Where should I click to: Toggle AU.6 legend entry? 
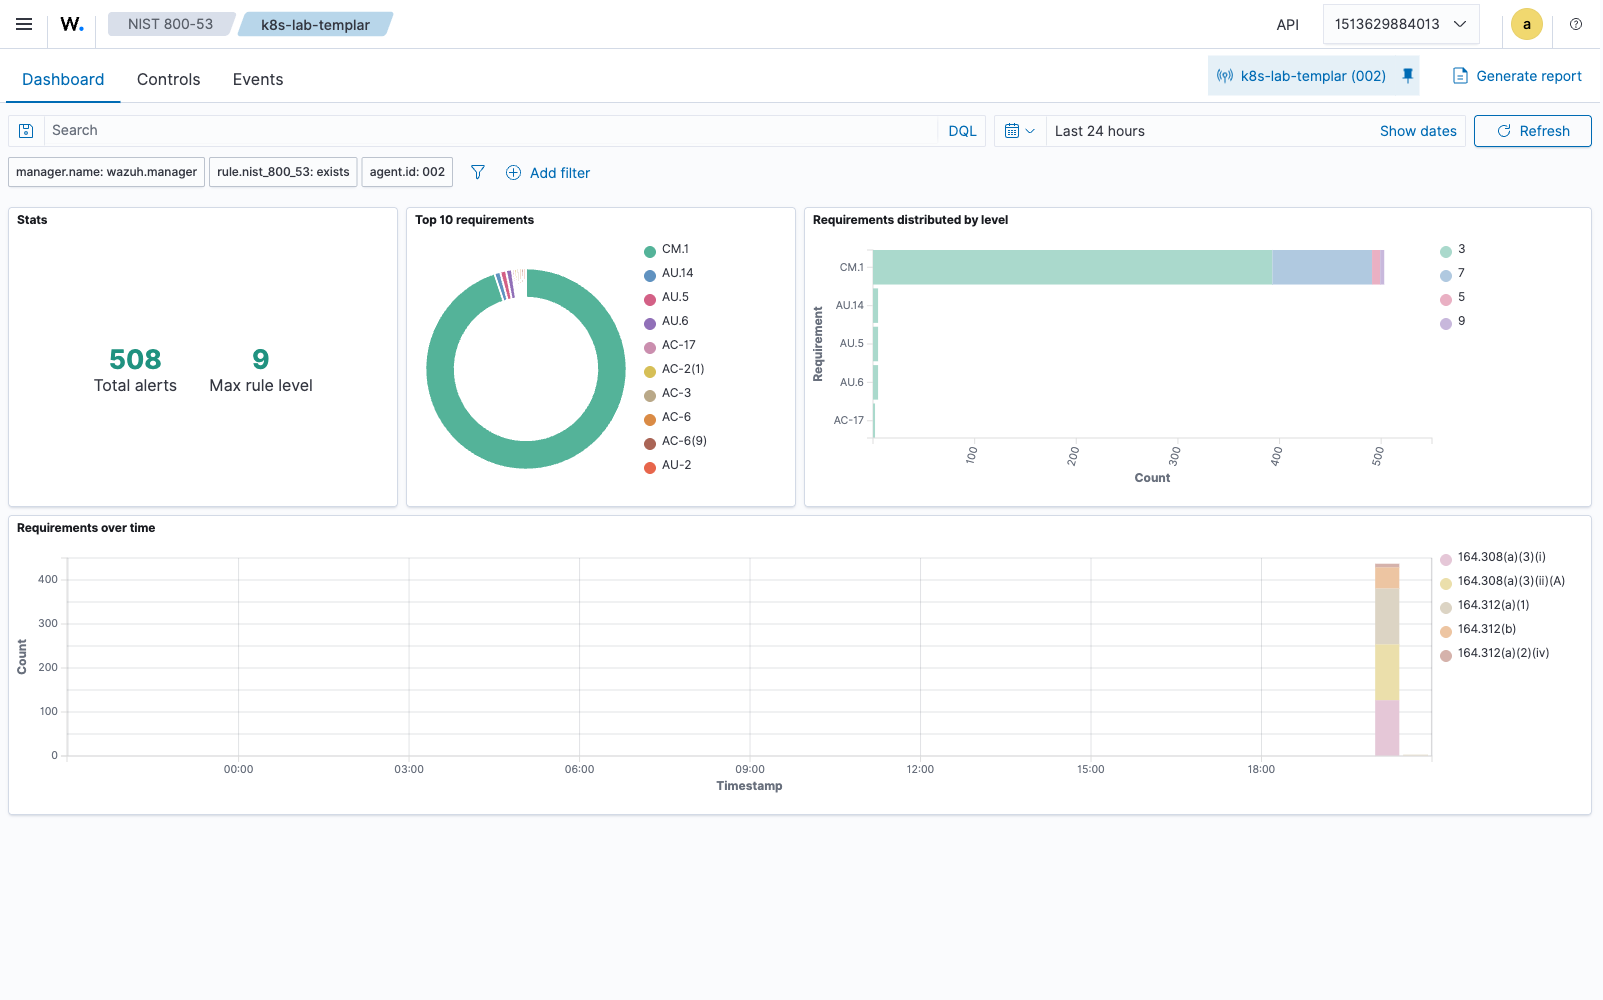click(666, 321)
